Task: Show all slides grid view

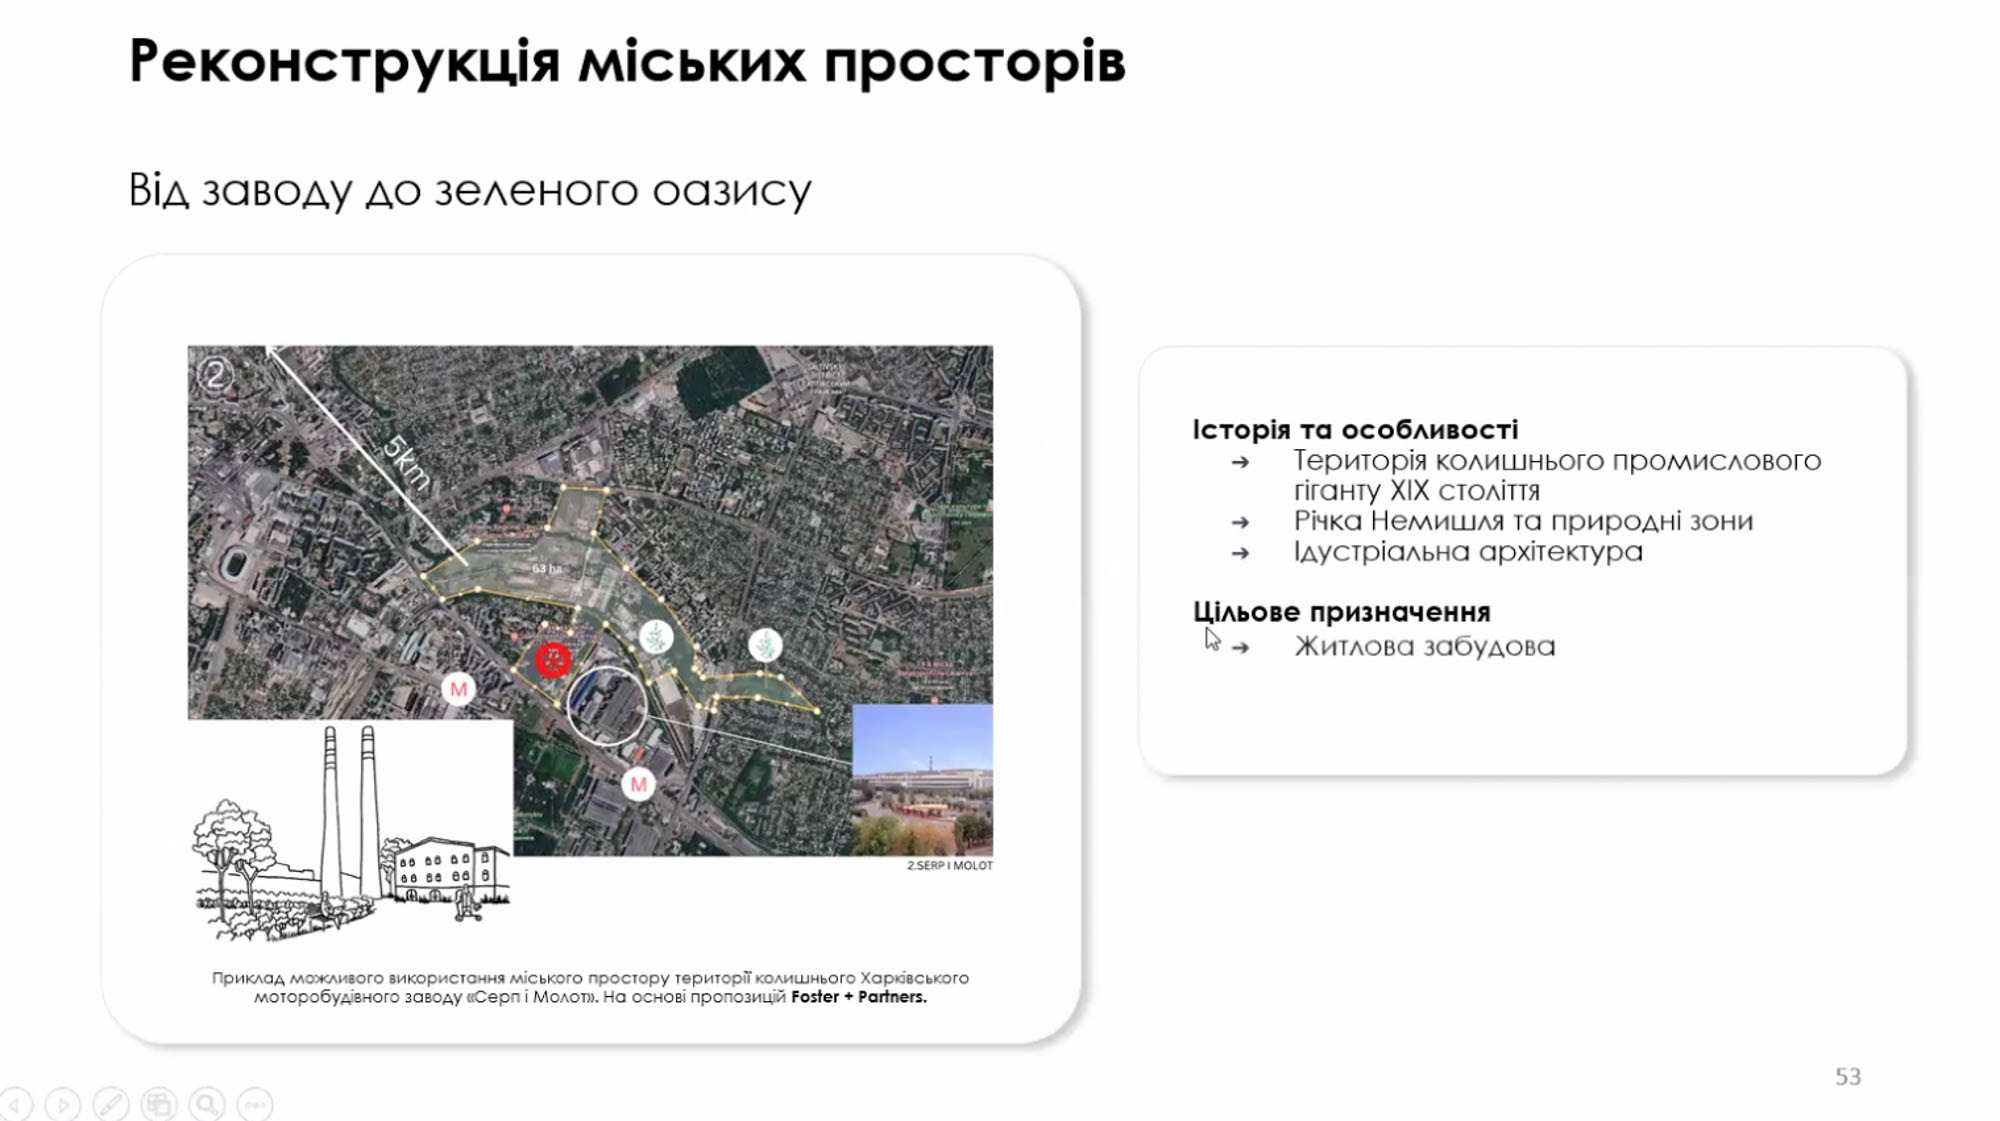Action: [x=159, y=1105]
